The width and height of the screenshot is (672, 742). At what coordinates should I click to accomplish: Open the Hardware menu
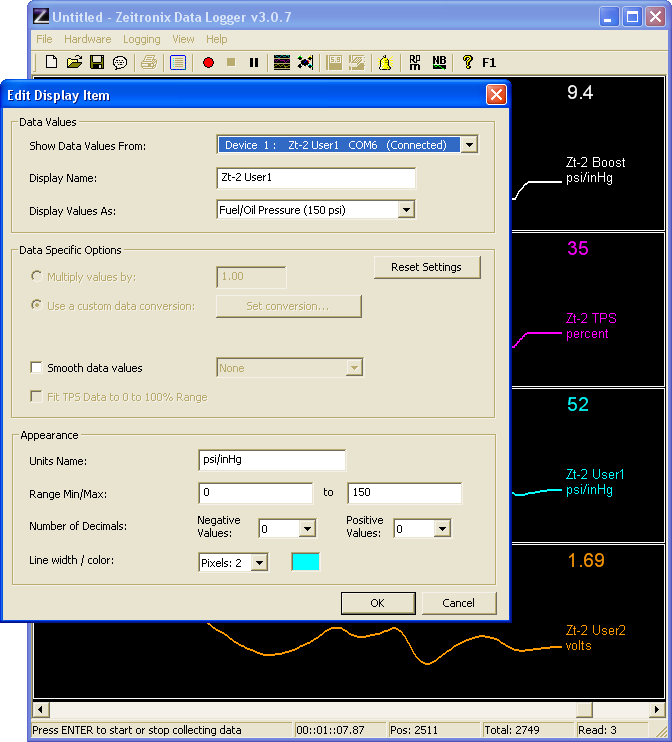pos(88,39)
